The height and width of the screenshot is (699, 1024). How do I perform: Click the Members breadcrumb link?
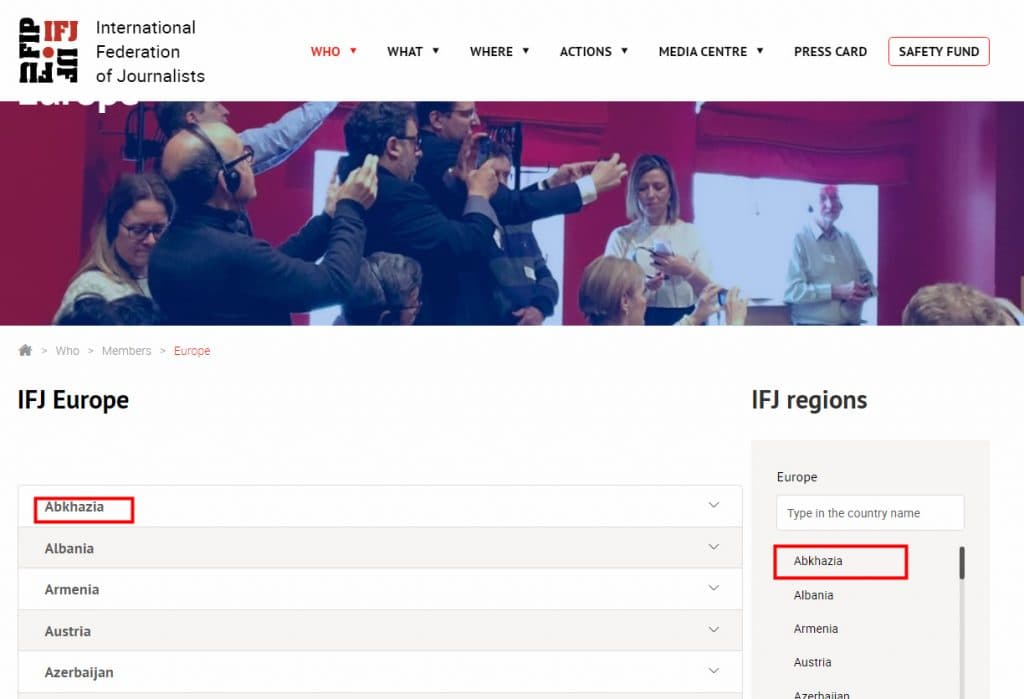(x=126, y=351)
